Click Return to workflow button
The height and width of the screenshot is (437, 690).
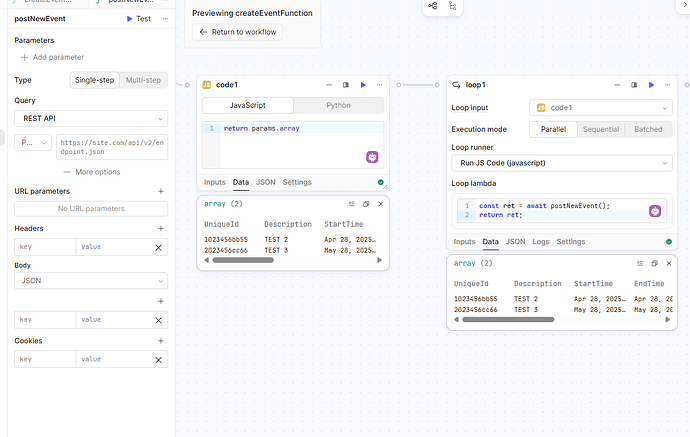tap(238, 32)
